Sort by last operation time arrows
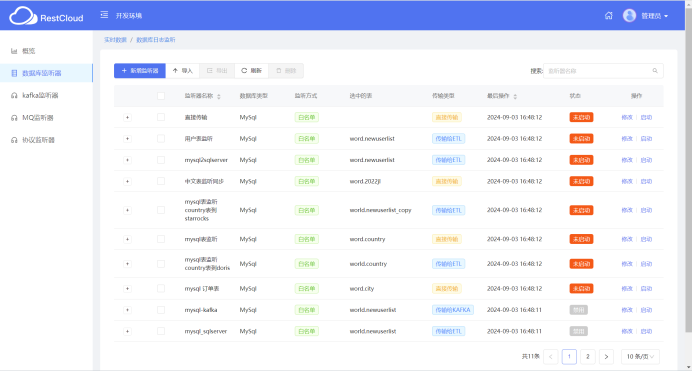Screen dimensions: 693x371 click(515, 96)
